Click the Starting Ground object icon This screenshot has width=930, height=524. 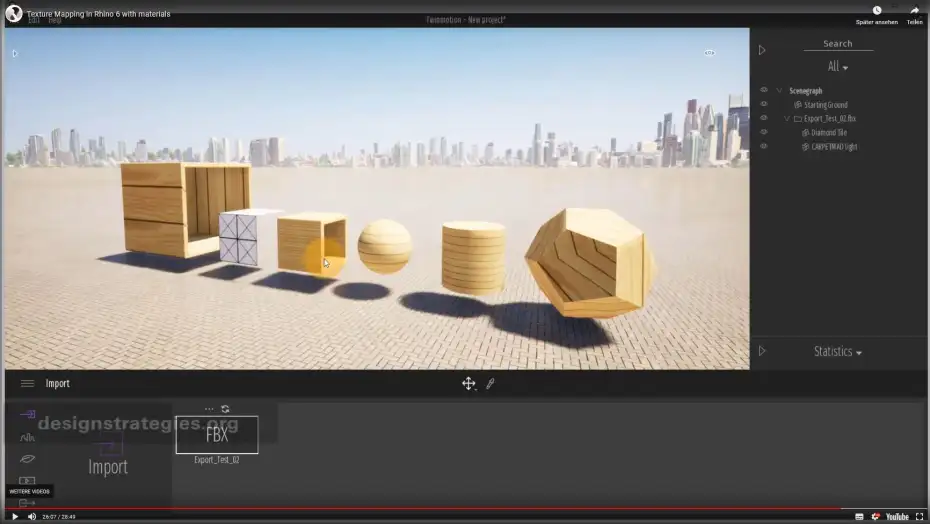798,105
